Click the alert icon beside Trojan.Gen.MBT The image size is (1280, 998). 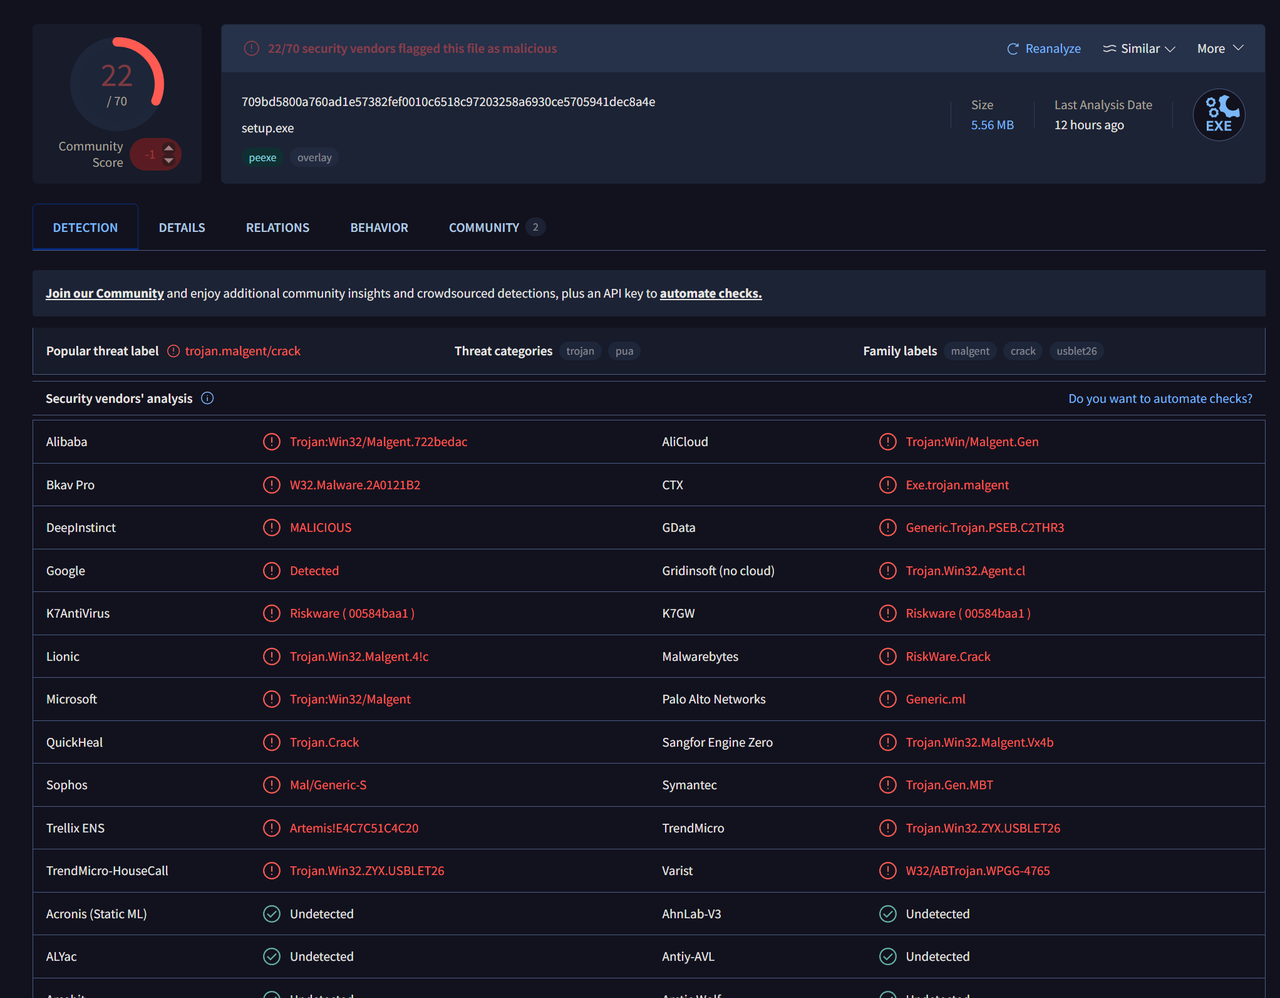887,785
